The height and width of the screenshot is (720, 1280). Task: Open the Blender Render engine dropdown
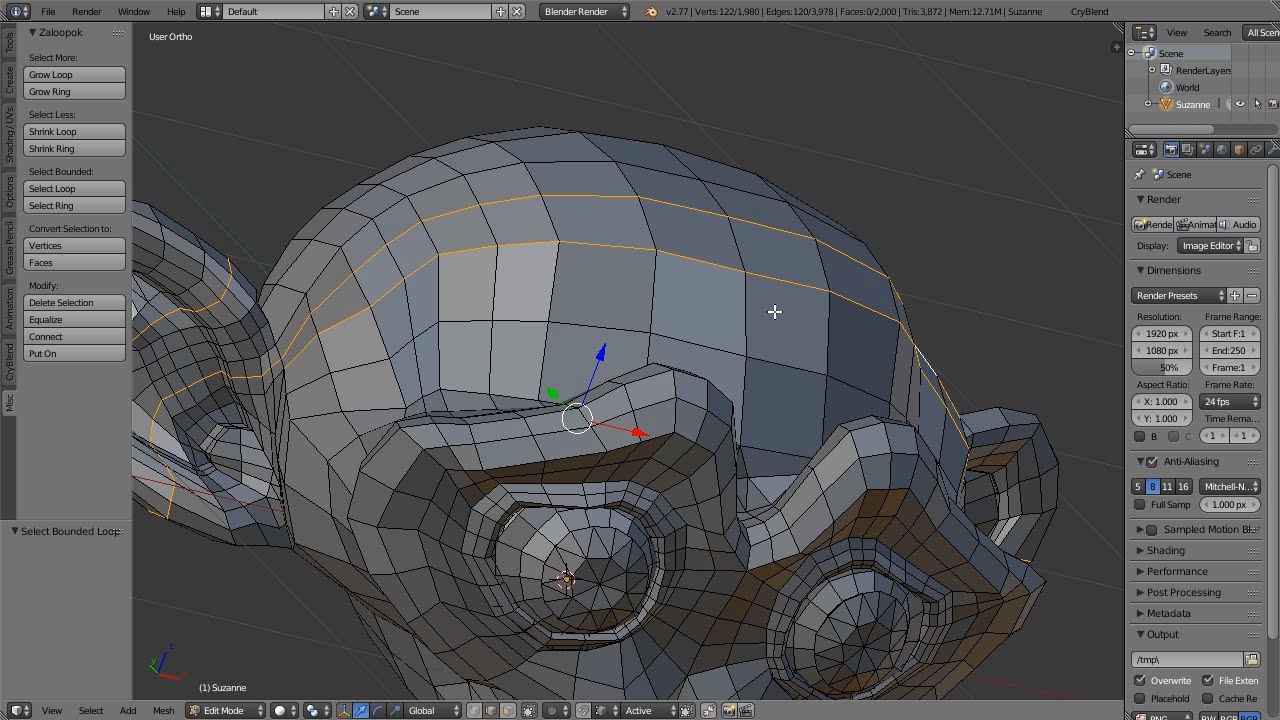pyautogui.click(x=585, y=11)
